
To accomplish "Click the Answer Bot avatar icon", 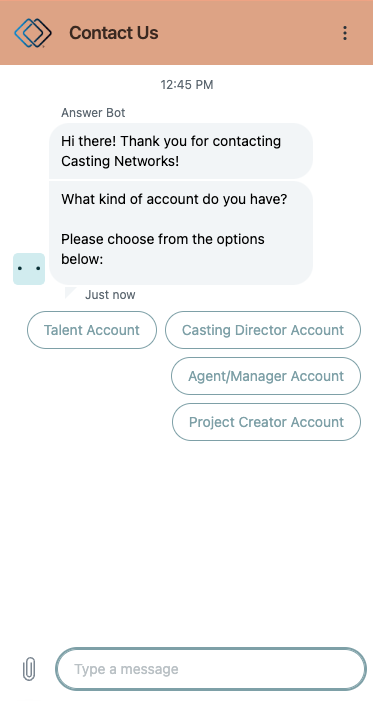I will [x=29, y=269].
